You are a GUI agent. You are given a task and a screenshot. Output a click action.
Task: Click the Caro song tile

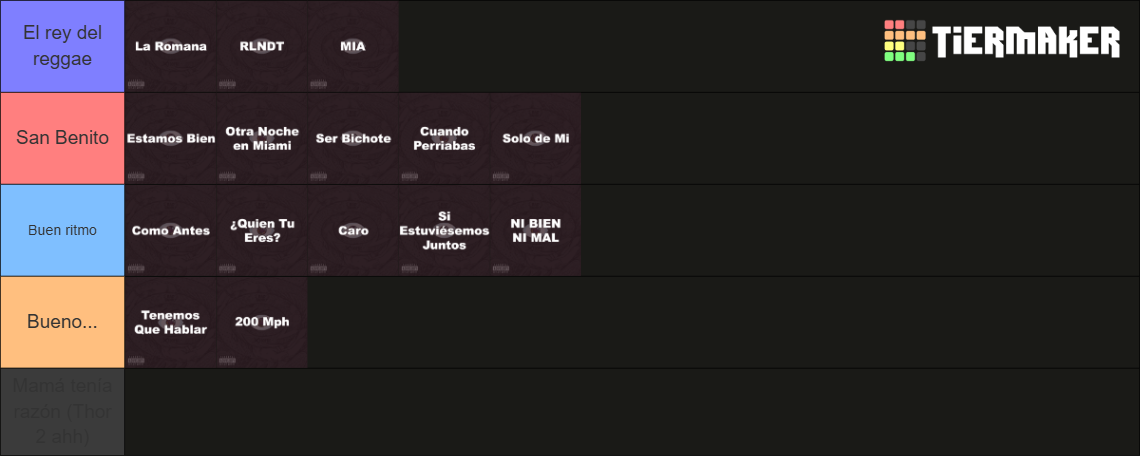click(x=353, y=231)
